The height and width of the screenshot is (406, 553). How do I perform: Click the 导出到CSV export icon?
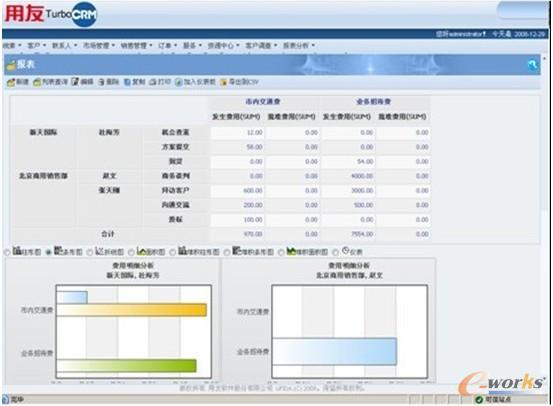pyautogui.click(x=224, y=82)
